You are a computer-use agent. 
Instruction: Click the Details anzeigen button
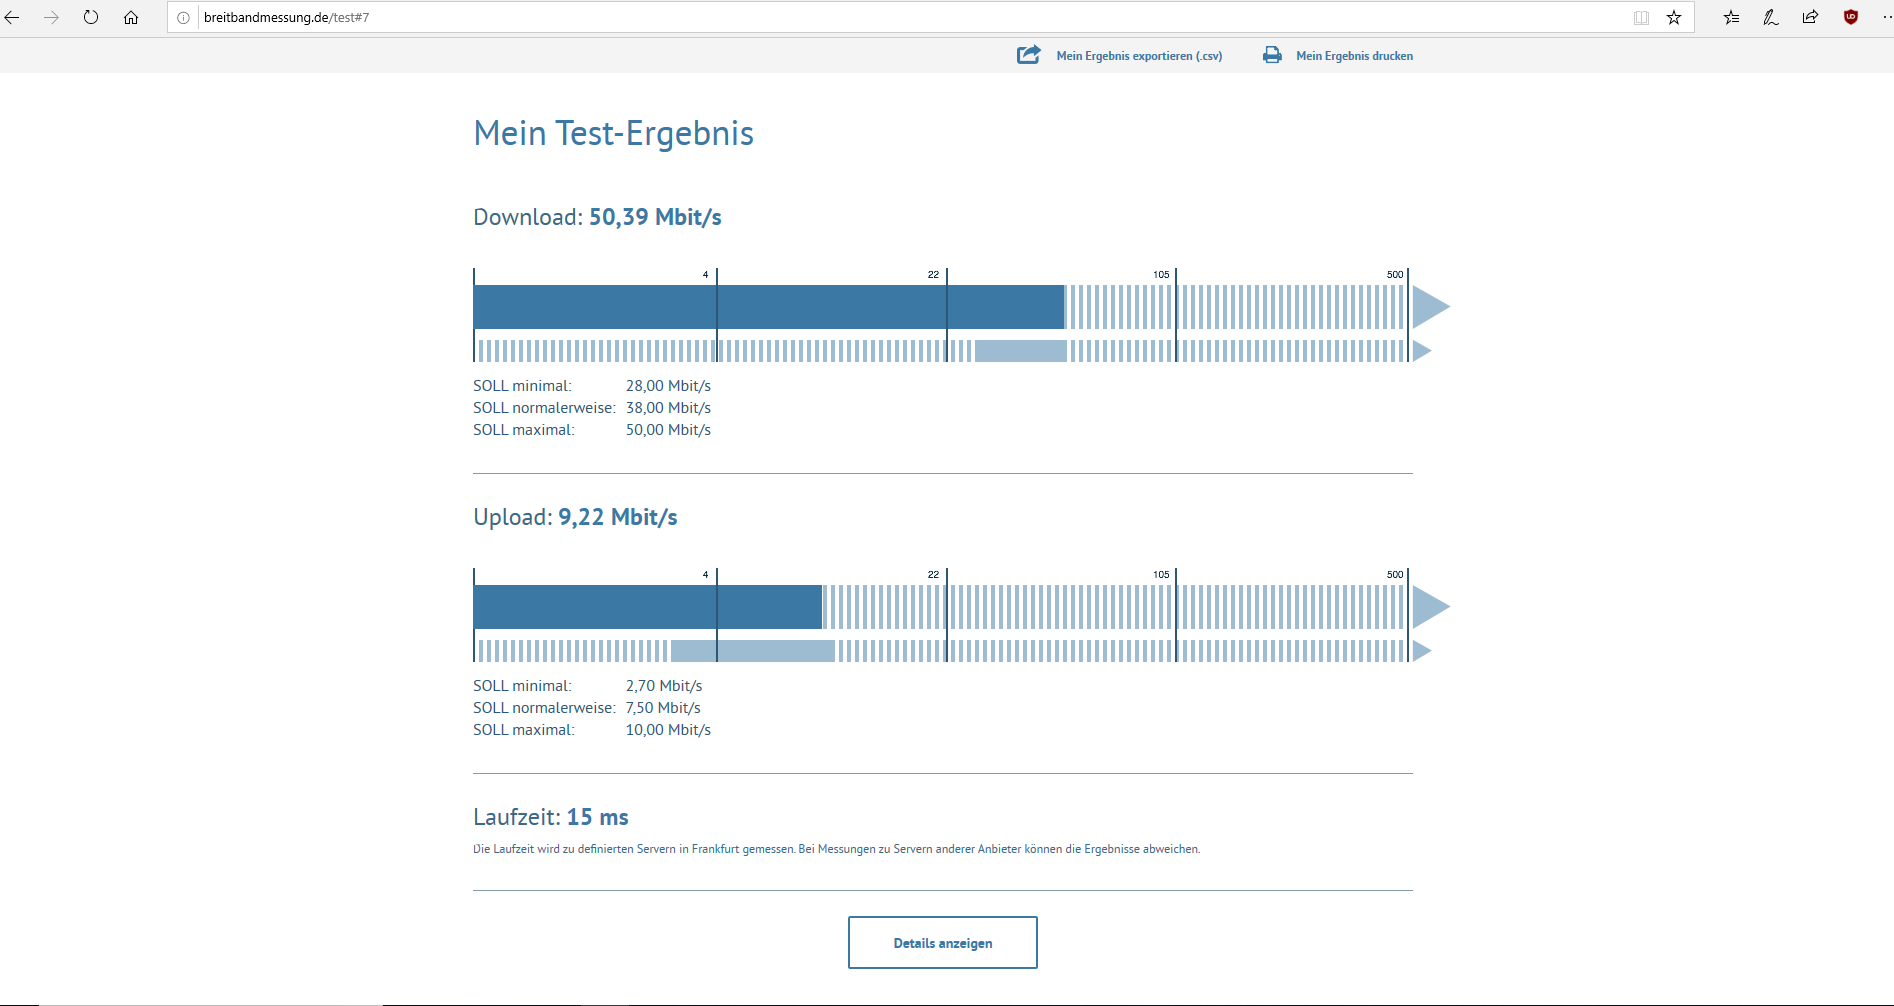(x=943, y=942)
